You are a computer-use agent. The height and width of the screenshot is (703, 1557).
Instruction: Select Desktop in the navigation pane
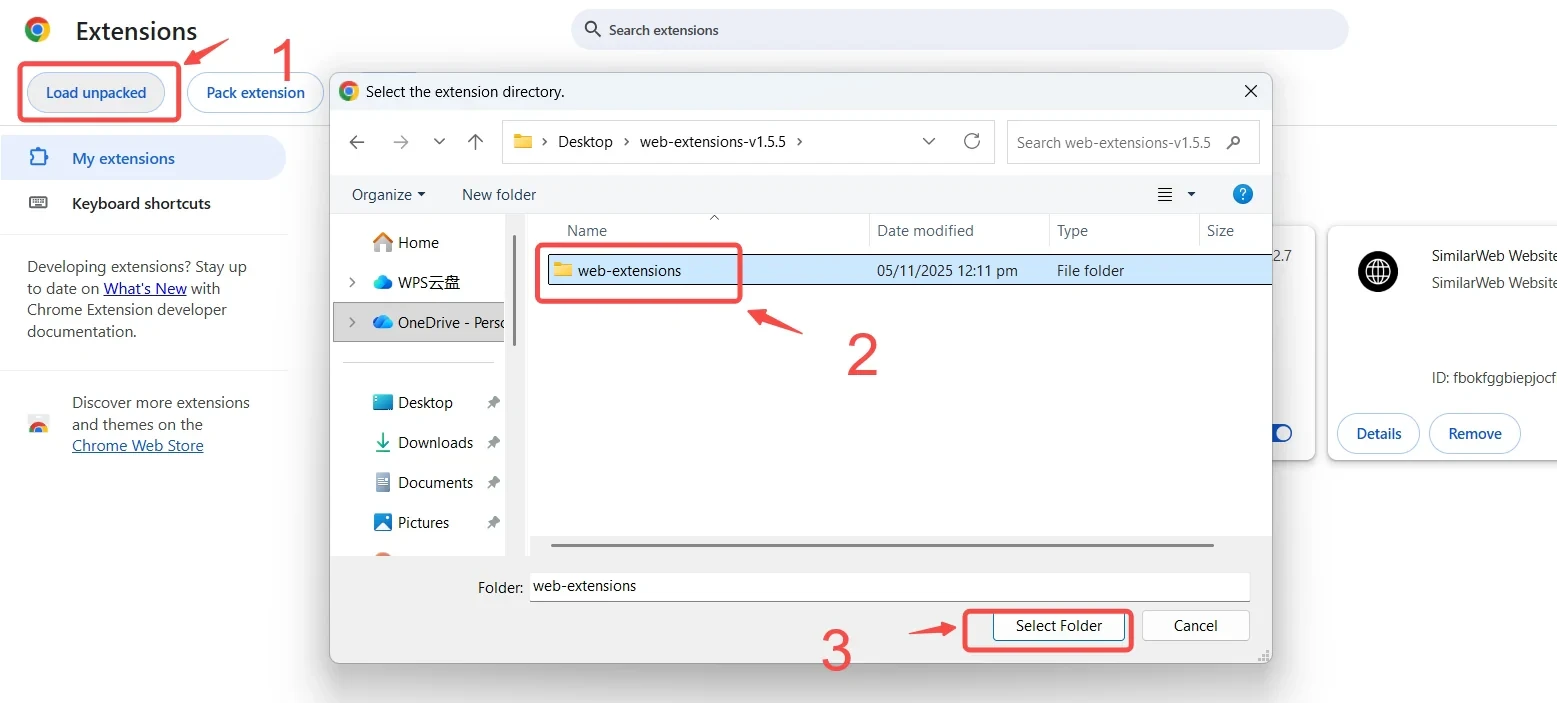click(425, 402)
